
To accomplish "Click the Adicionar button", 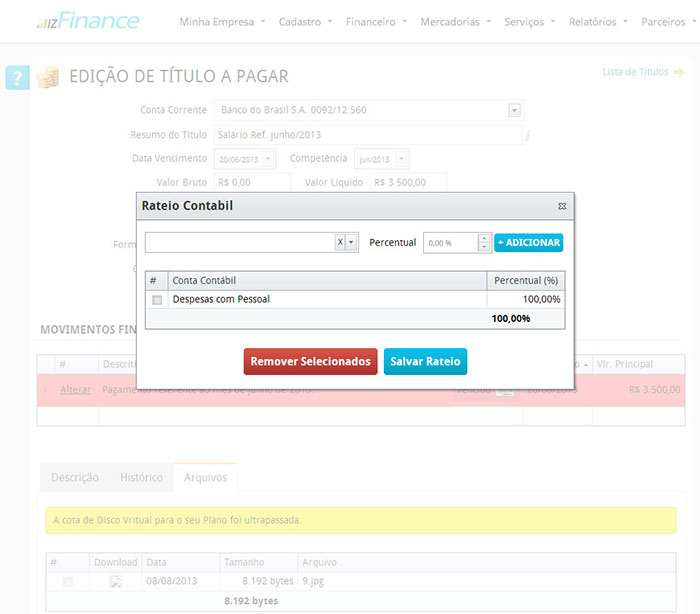I will 528,242.
